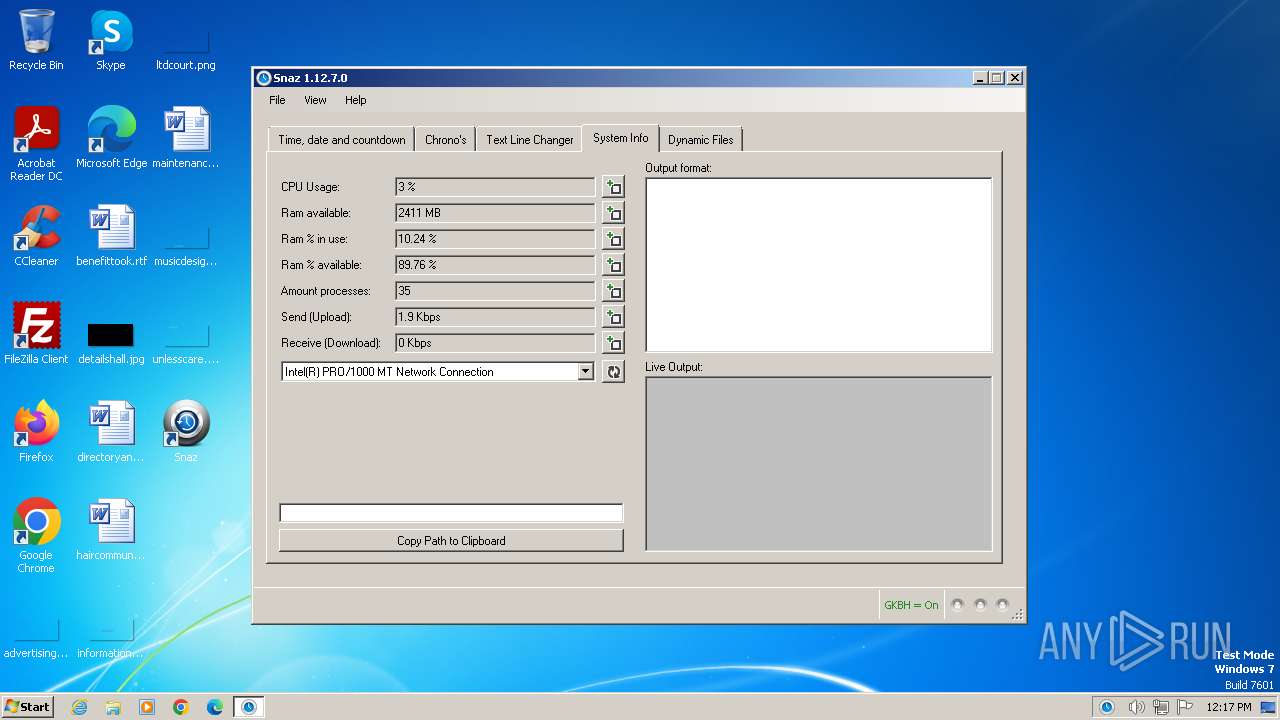Open the Recycle Bin desktop icon
1280x720 pixels.
(36, 40)
